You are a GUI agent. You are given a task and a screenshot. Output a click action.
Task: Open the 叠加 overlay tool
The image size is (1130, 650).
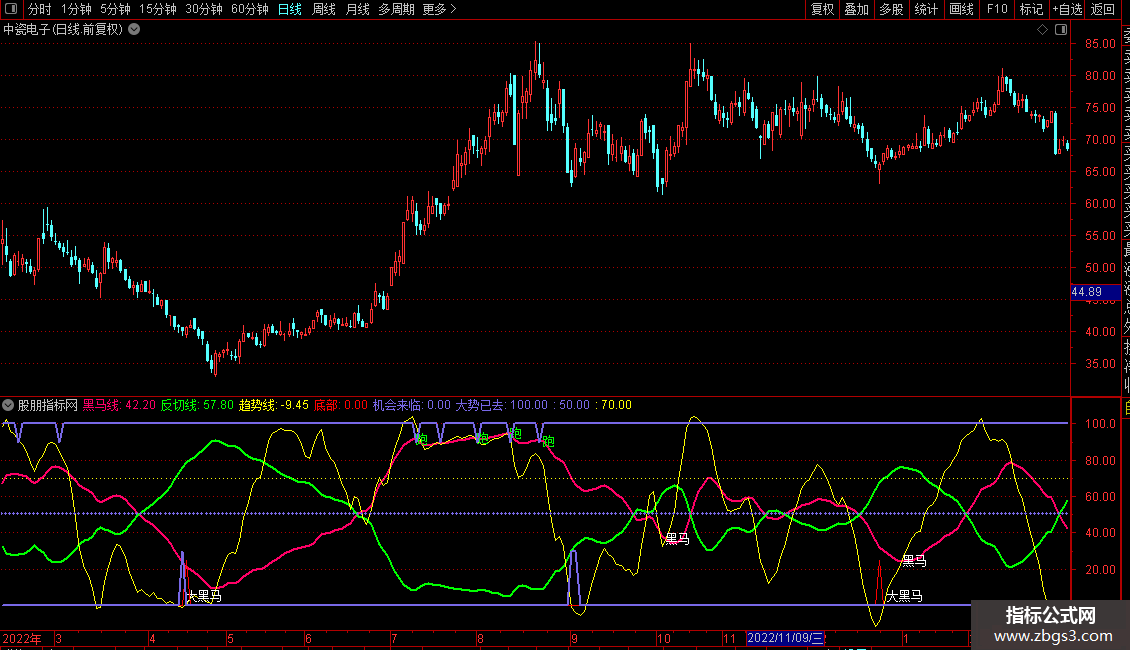(x=856, y=9)
